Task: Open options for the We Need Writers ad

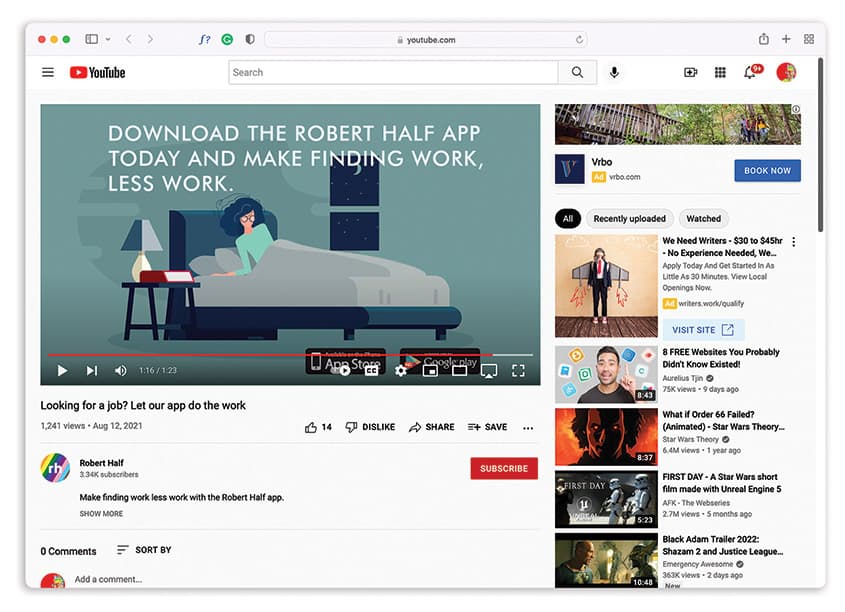Action: click(x=793, y=242)
